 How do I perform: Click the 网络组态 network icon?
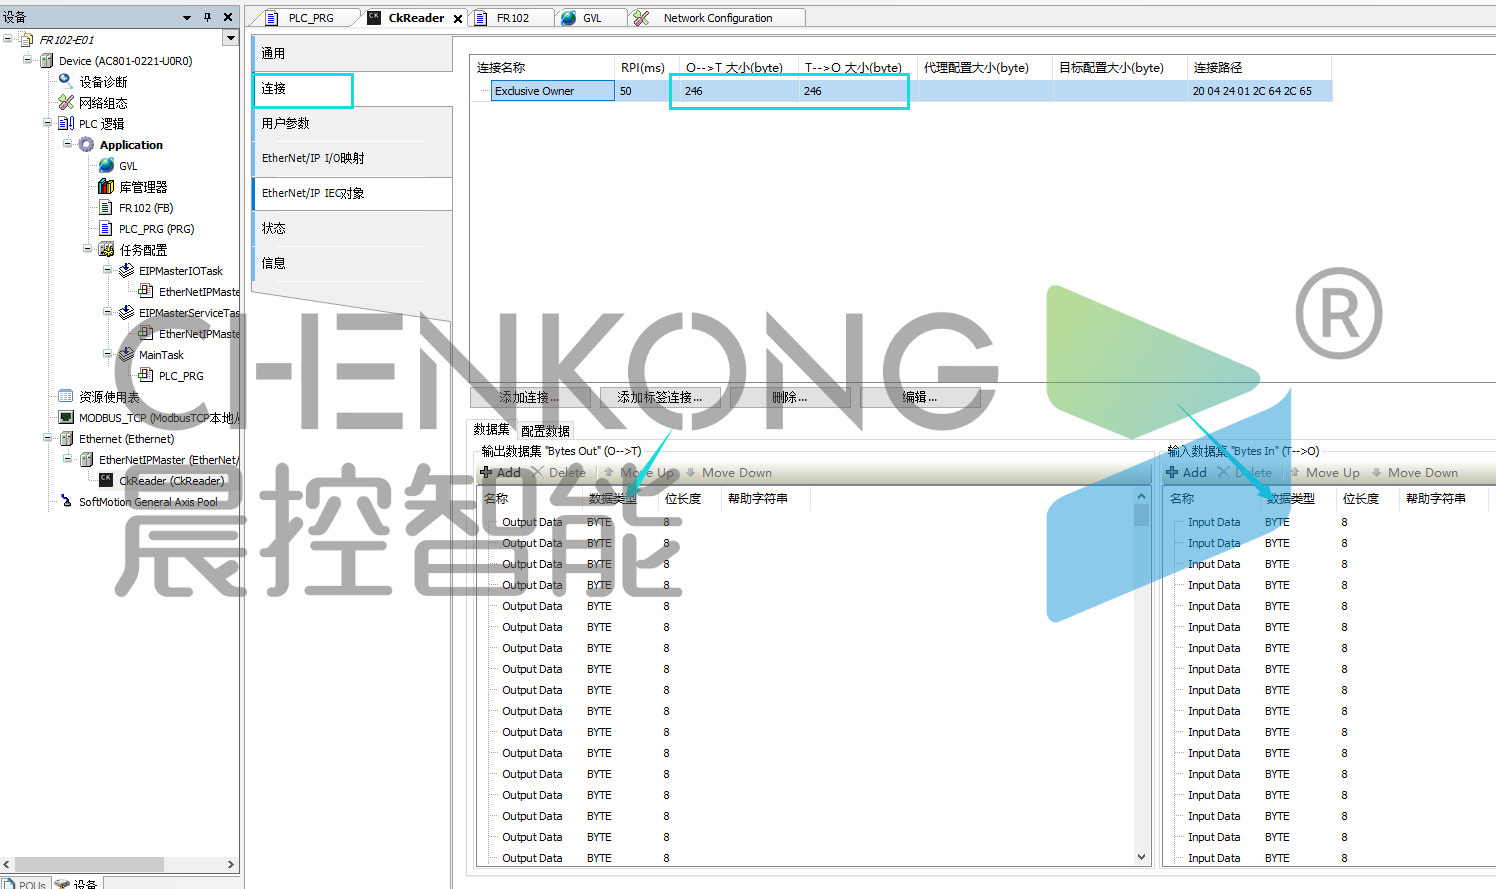pos(66,102)
